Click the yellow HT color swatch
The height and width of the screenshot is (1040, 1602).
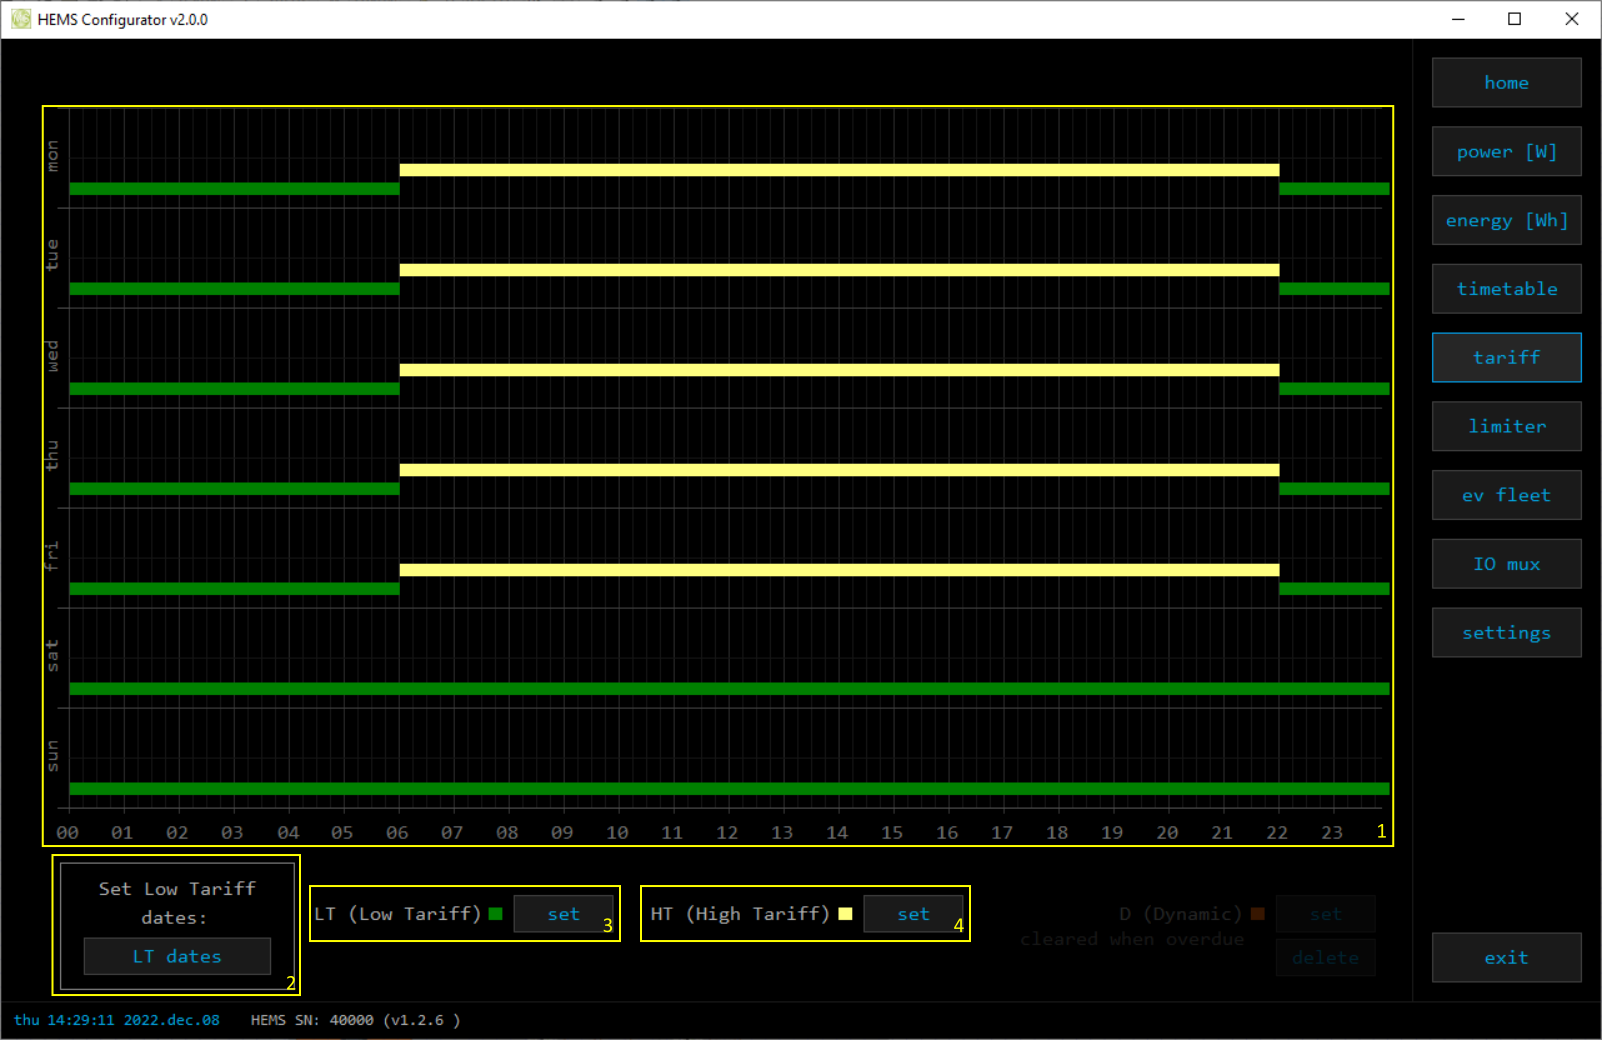846,914
